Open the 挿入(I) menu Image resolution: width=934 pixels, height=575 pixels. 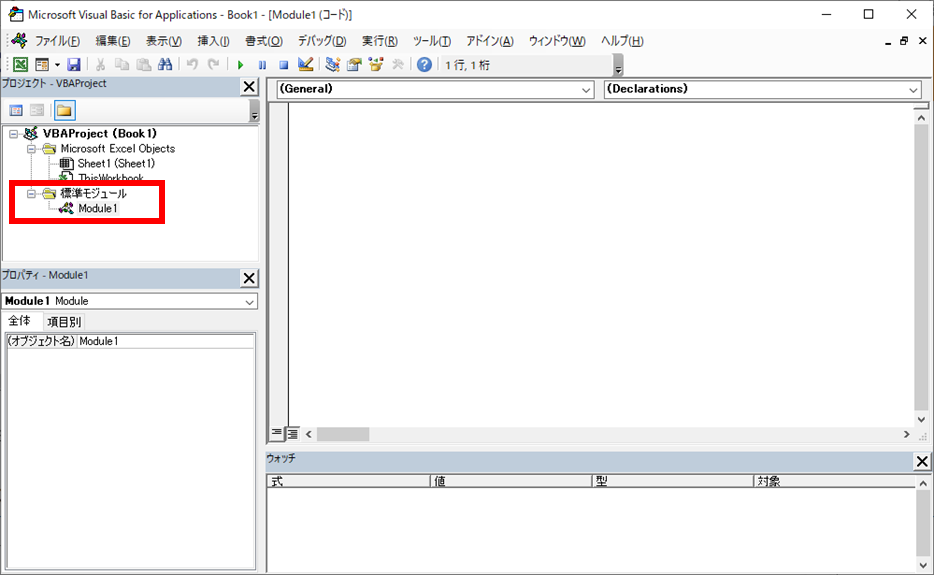click(x=213, y=41)
